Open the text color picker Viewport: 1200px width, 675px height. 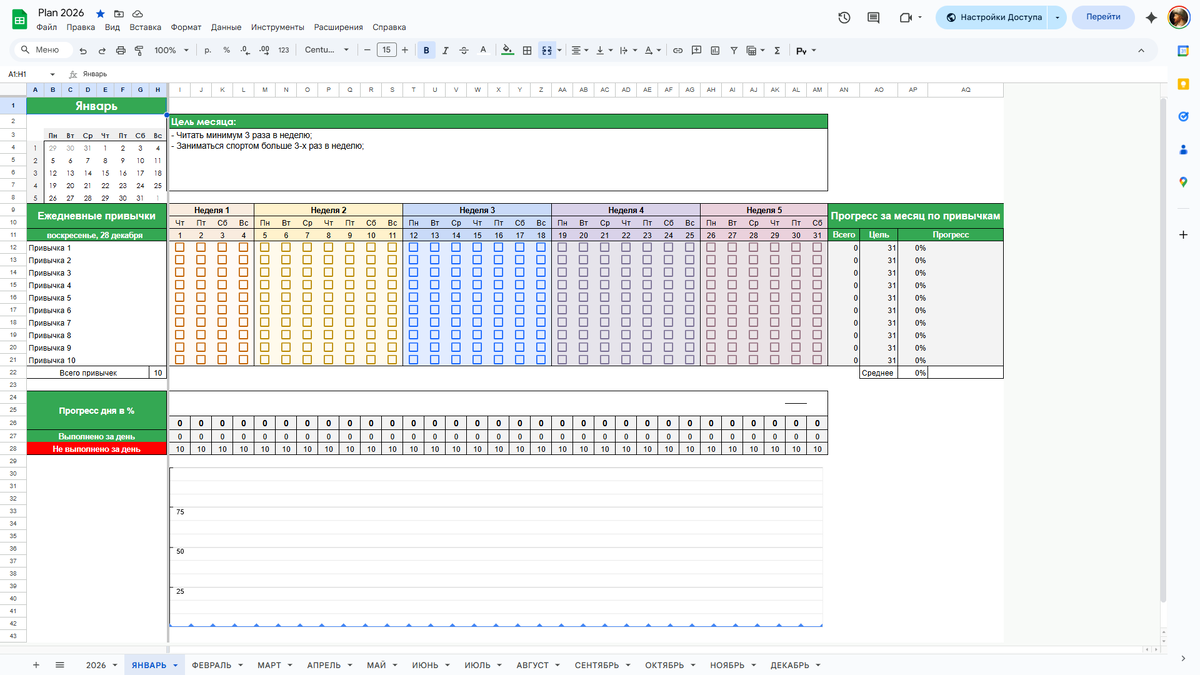[x=484, y=50]
